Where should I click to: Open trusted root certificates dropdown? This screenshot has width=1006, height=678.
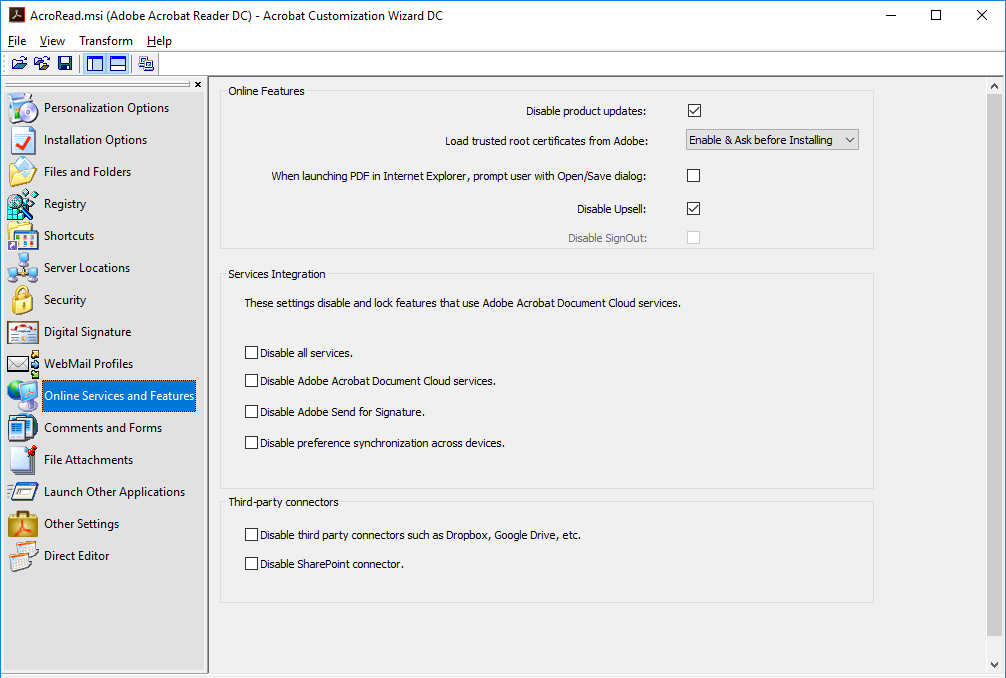coord(772,140)
